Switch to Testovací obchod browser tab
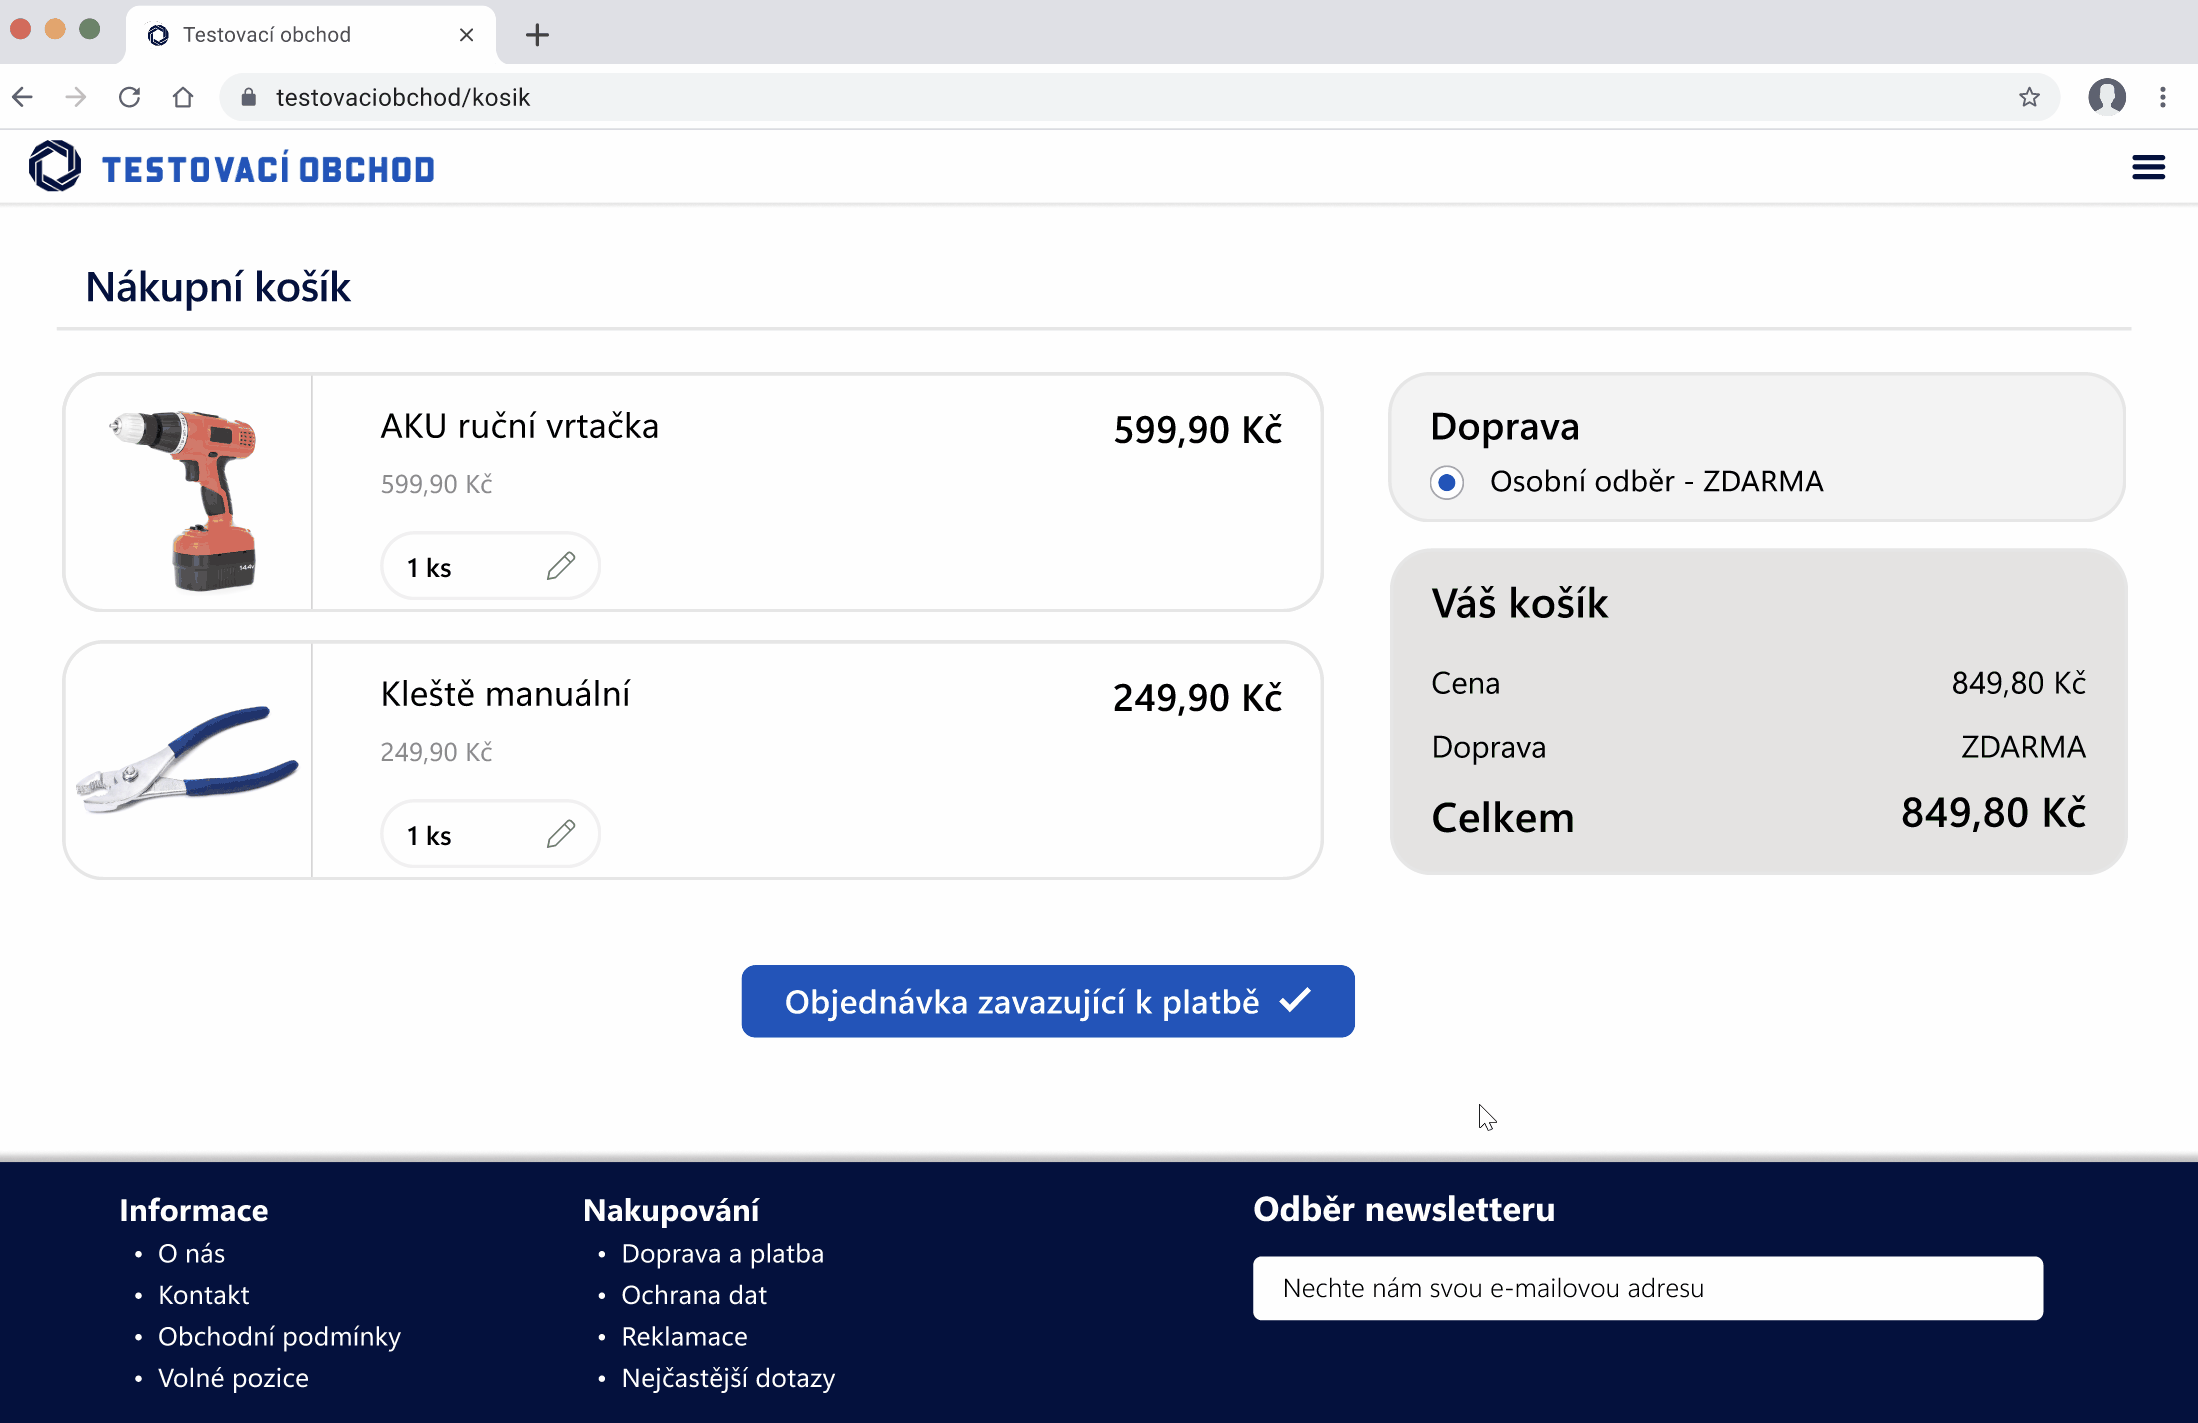2198x1423 pixels. coord(310,35)
